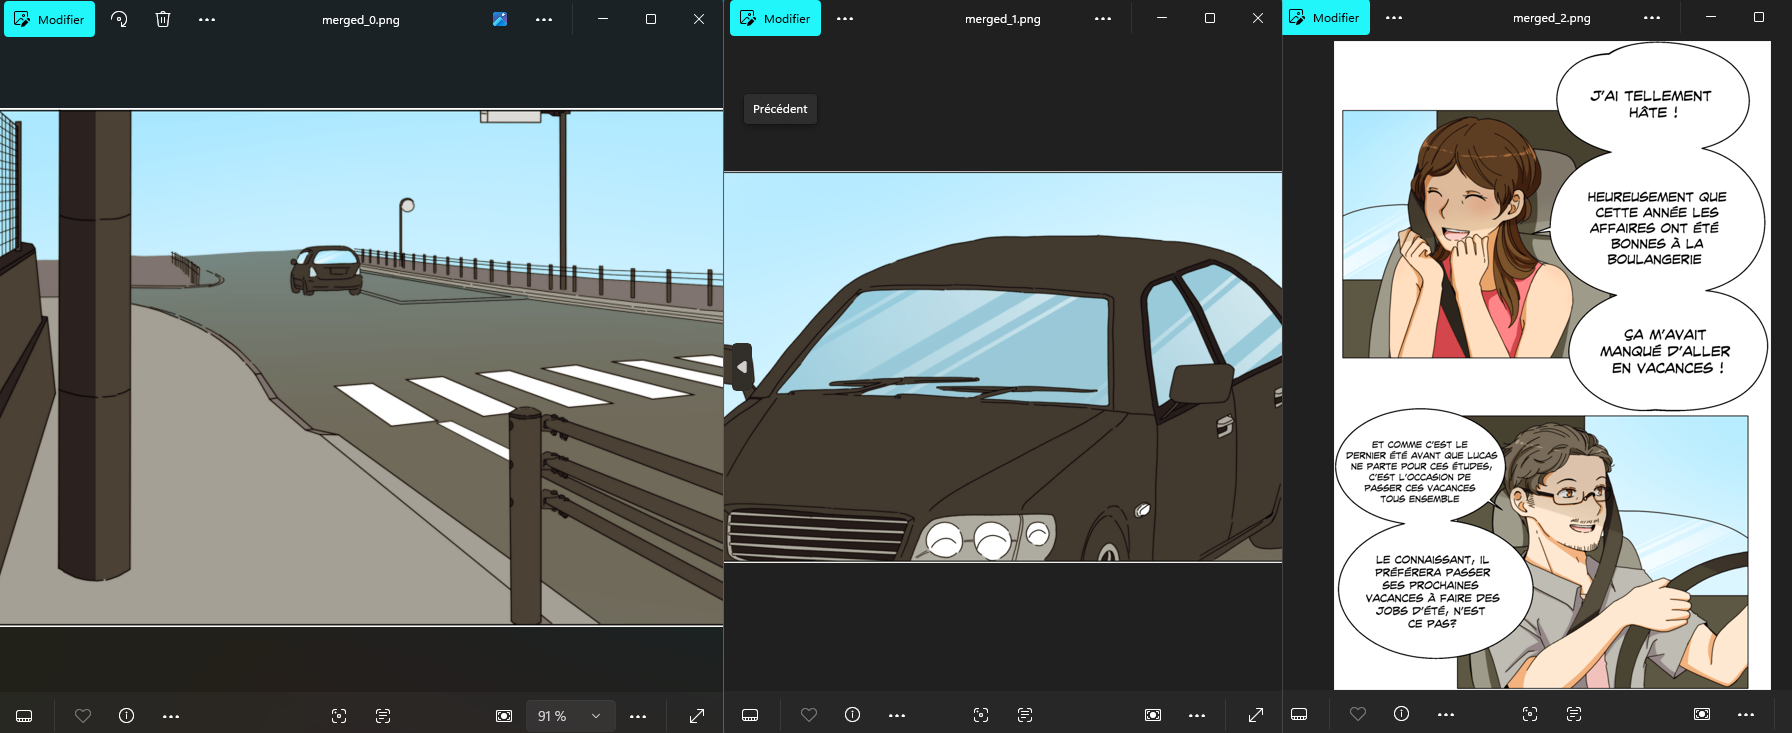Delete merged_0.png with the trash icon
The image size is (1792, 733).
point(163,19)
